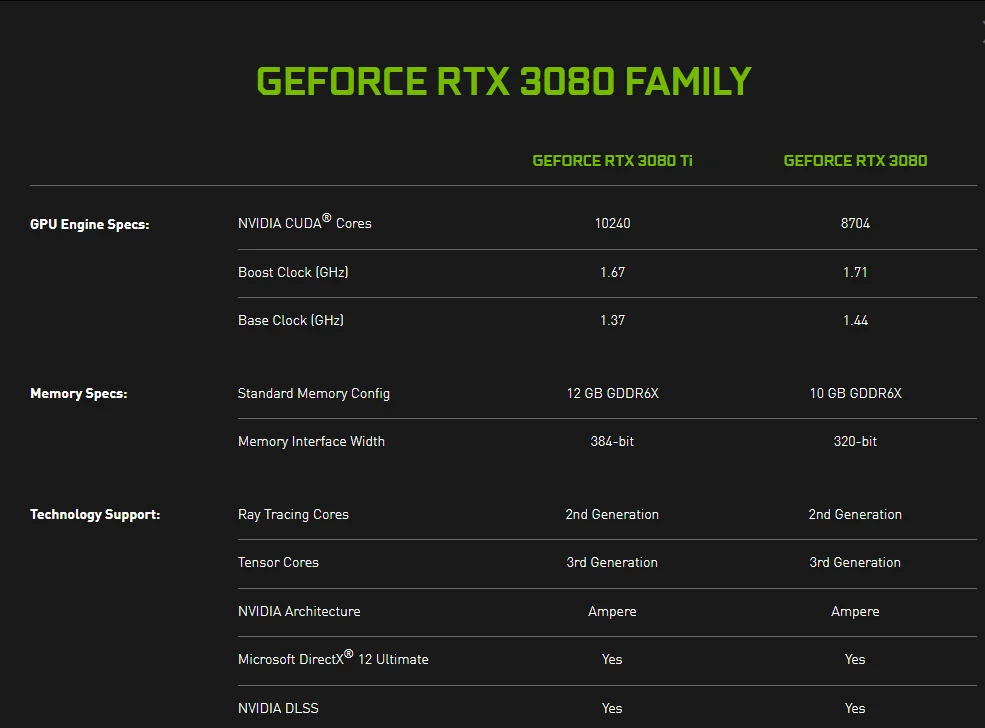Click the Technology Support section label
The width and height of the screenshot is (985, 728).
(x=94, y=514)
